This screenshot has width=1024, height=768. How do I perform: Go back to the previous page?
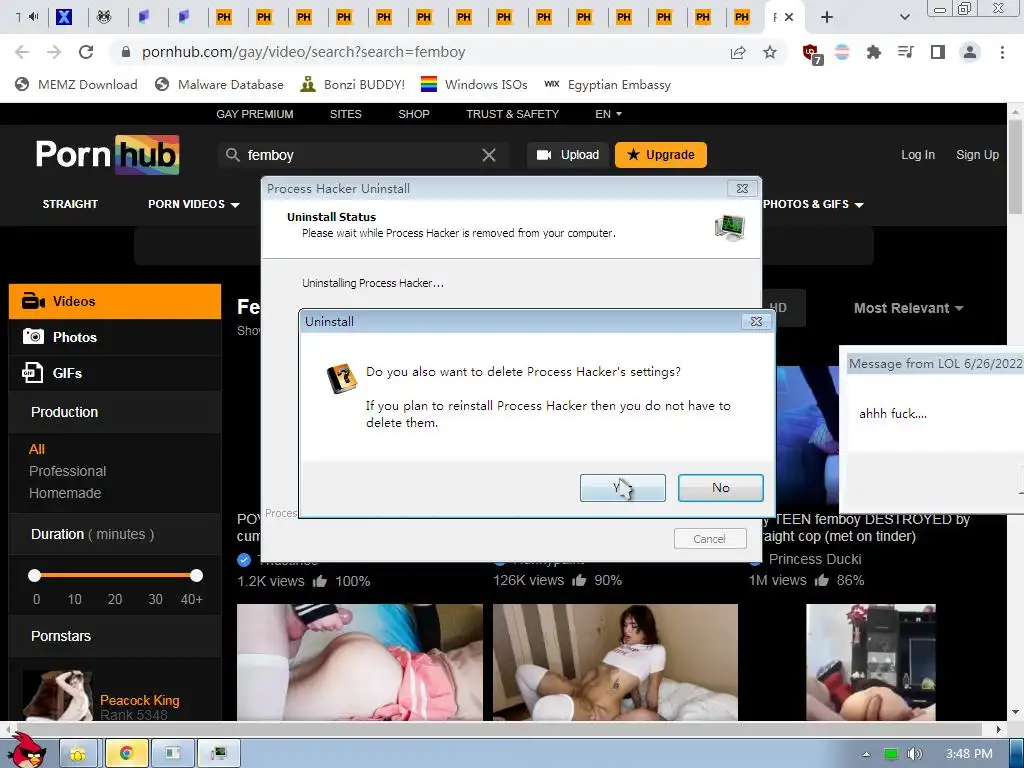(22, 52)
